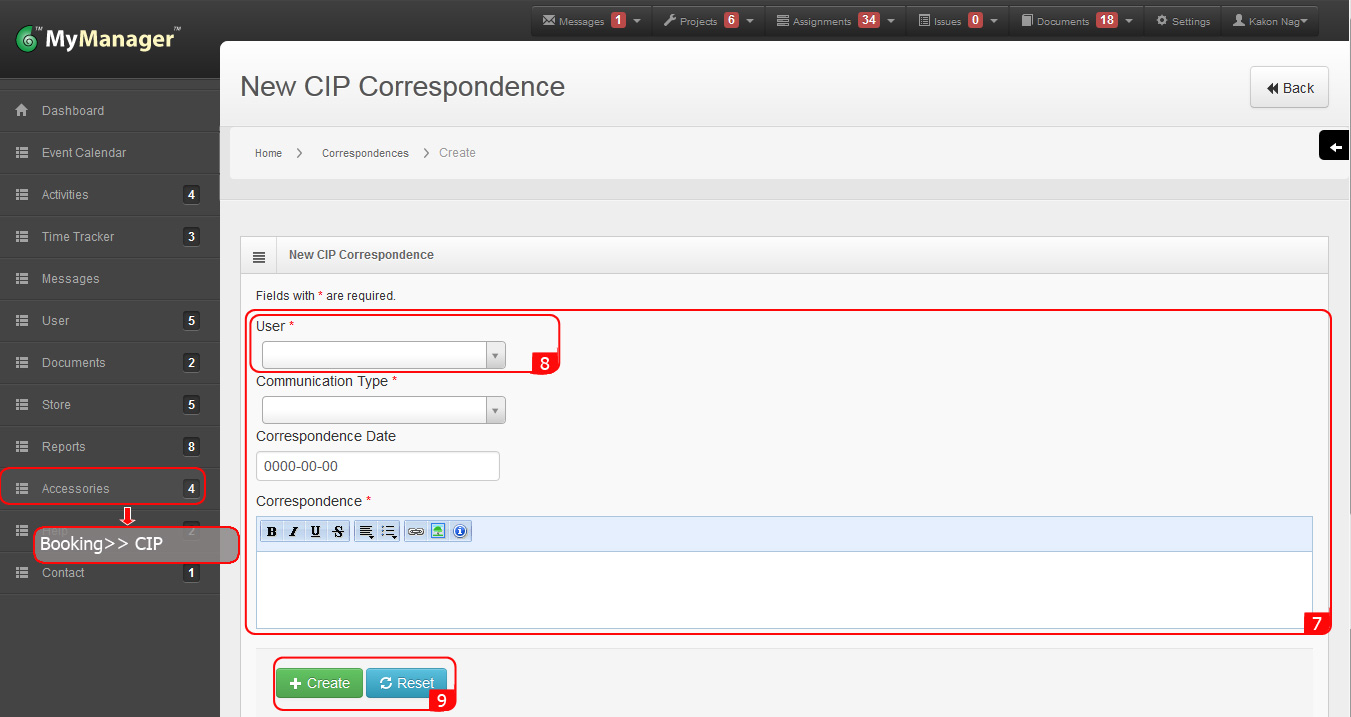Viewport: 1351px width, 717px height.
Task: Open the text alignment dropdown in editor
Action: (366, 532)
